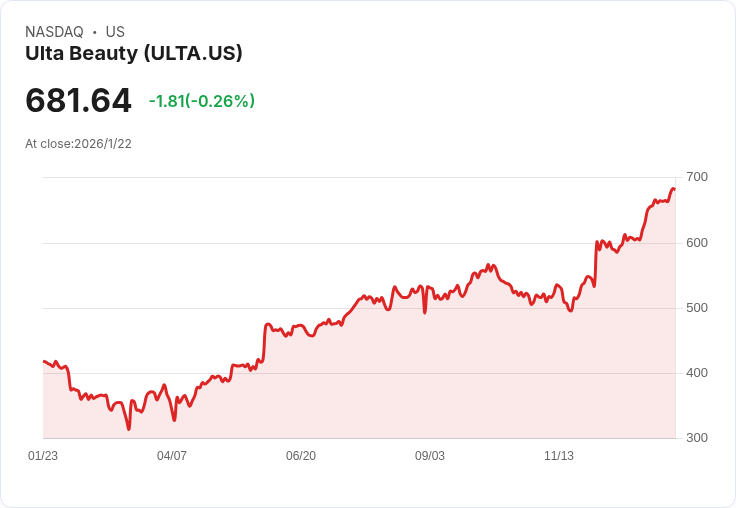The width and height of the screenshot is (736, 508).
Task: Click the sharp price jump after 11/13
Action: (x=596, y=264)
